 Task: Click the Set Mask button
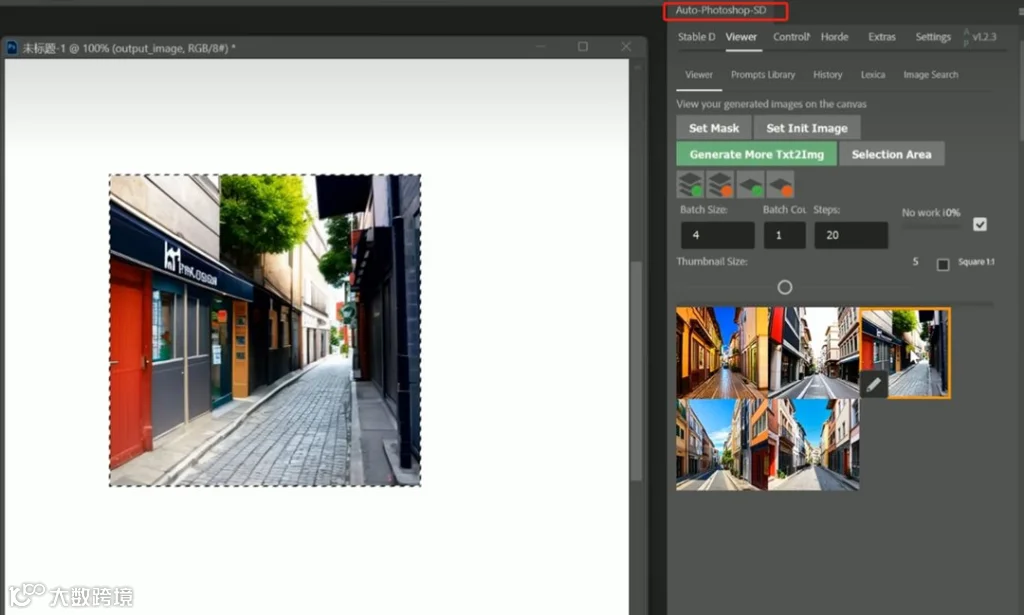pyautogui.click(x=714, y=128)
